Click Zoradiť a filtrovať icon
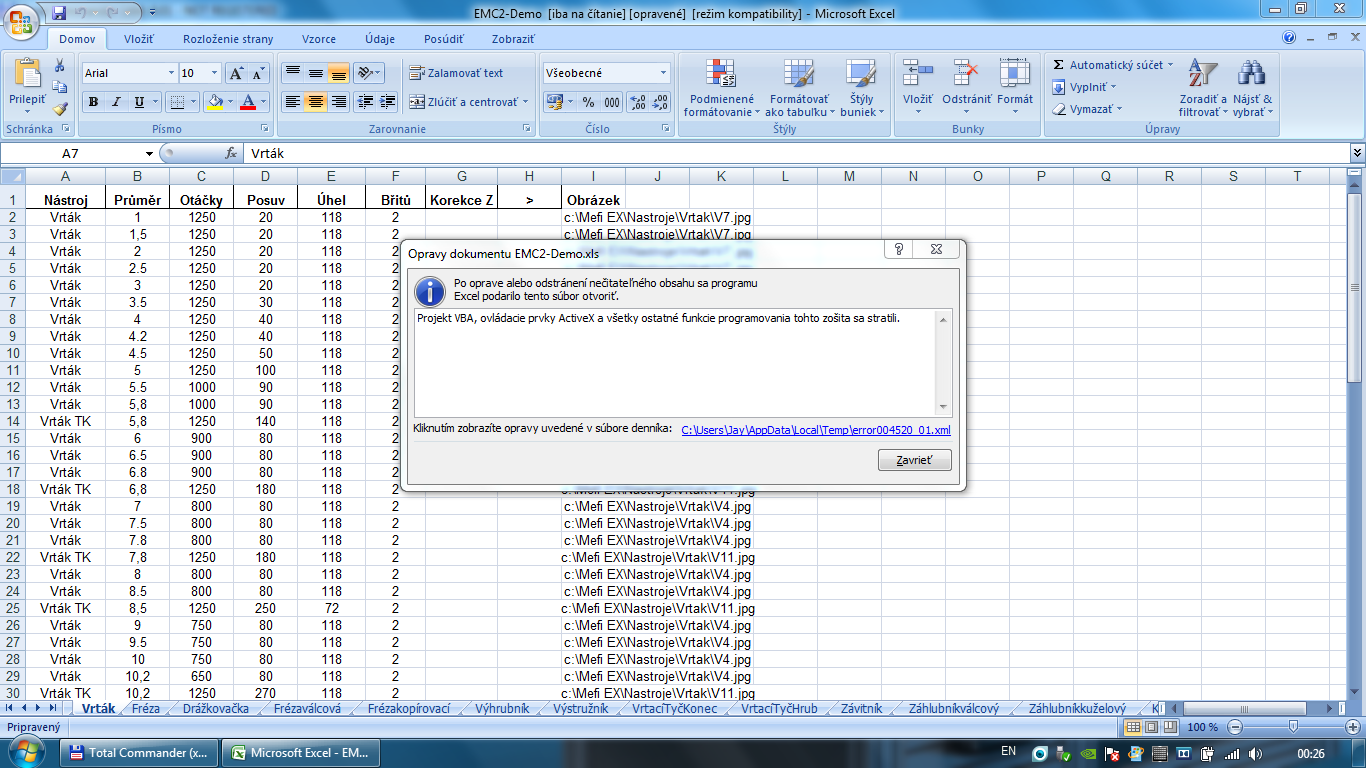The height and width of the screenshot is (768, 1366). pos(1202,74)
